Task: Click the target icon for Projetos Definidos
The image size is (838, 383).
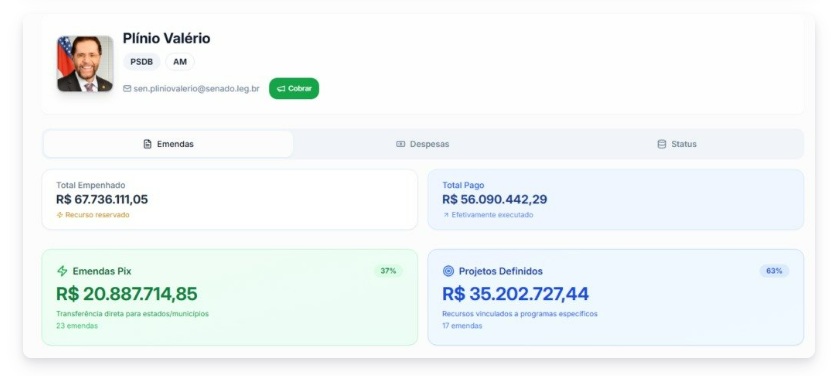Action: coord(448,271)
